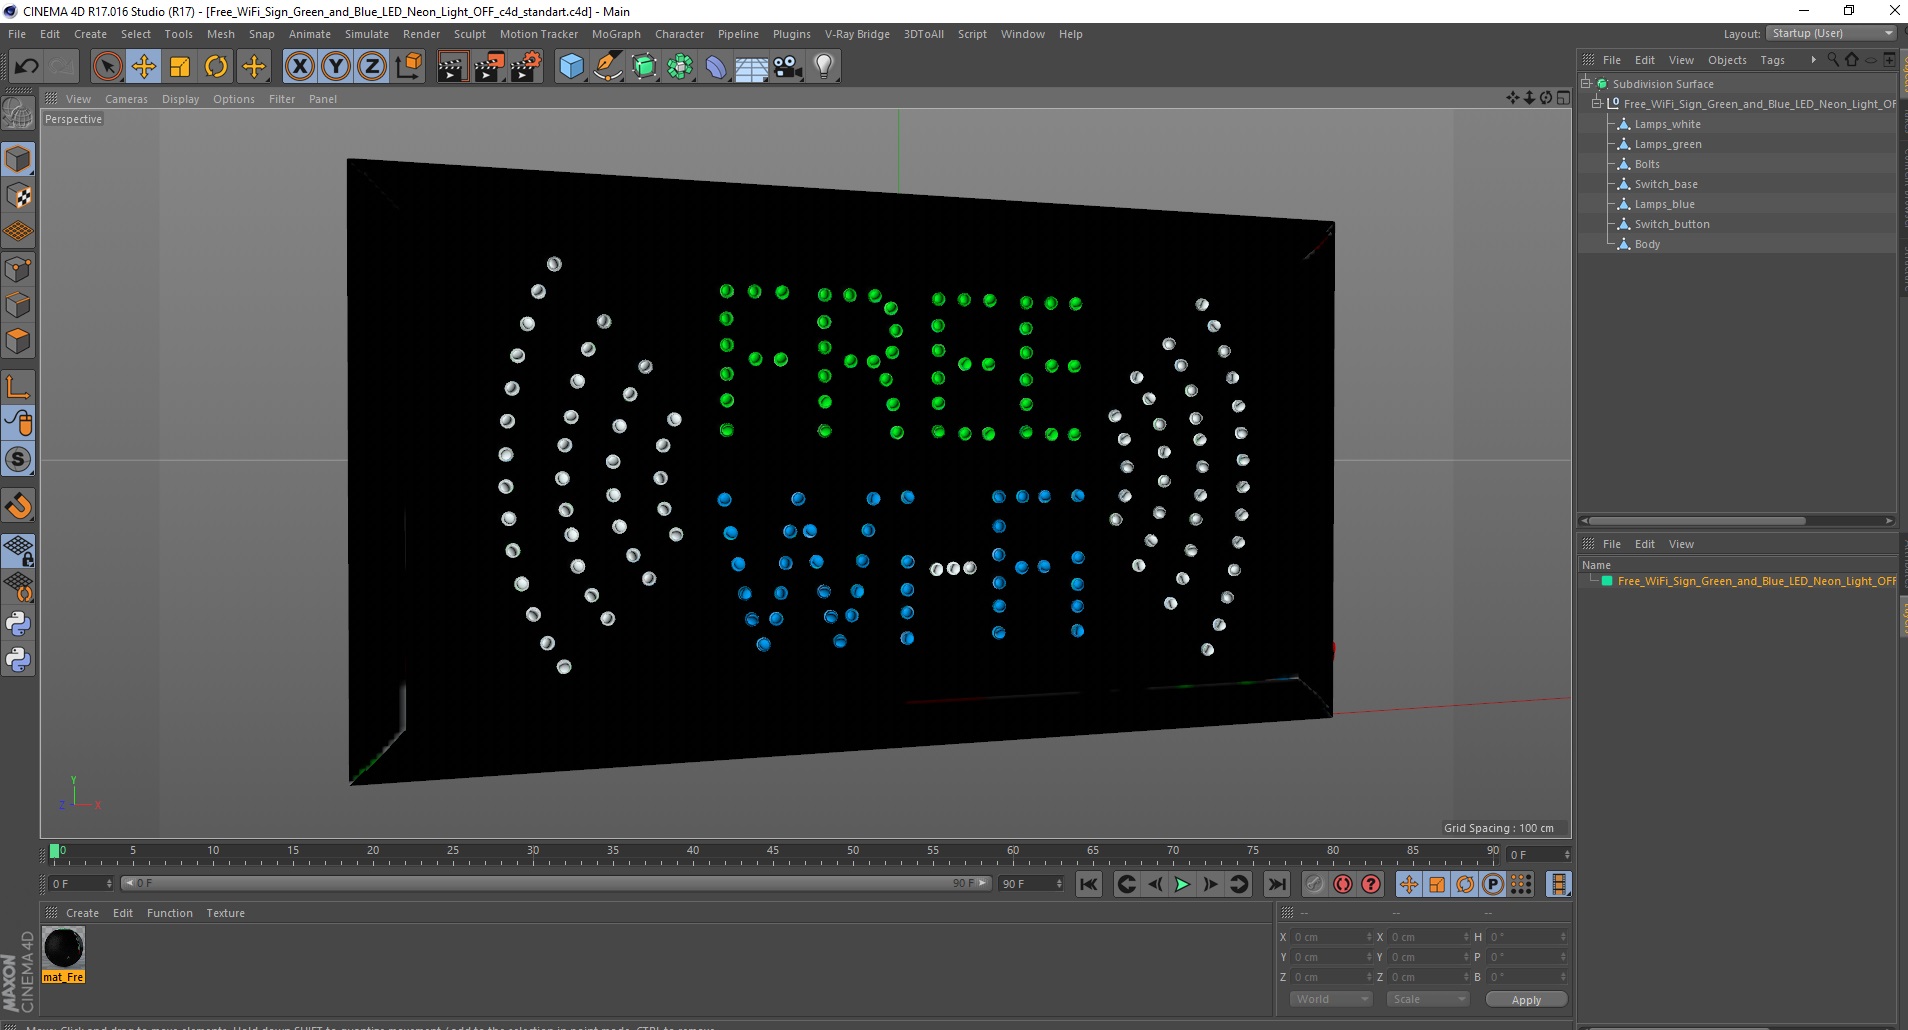
Task: Add a Subdivision Surface generator
Action: 645,67
